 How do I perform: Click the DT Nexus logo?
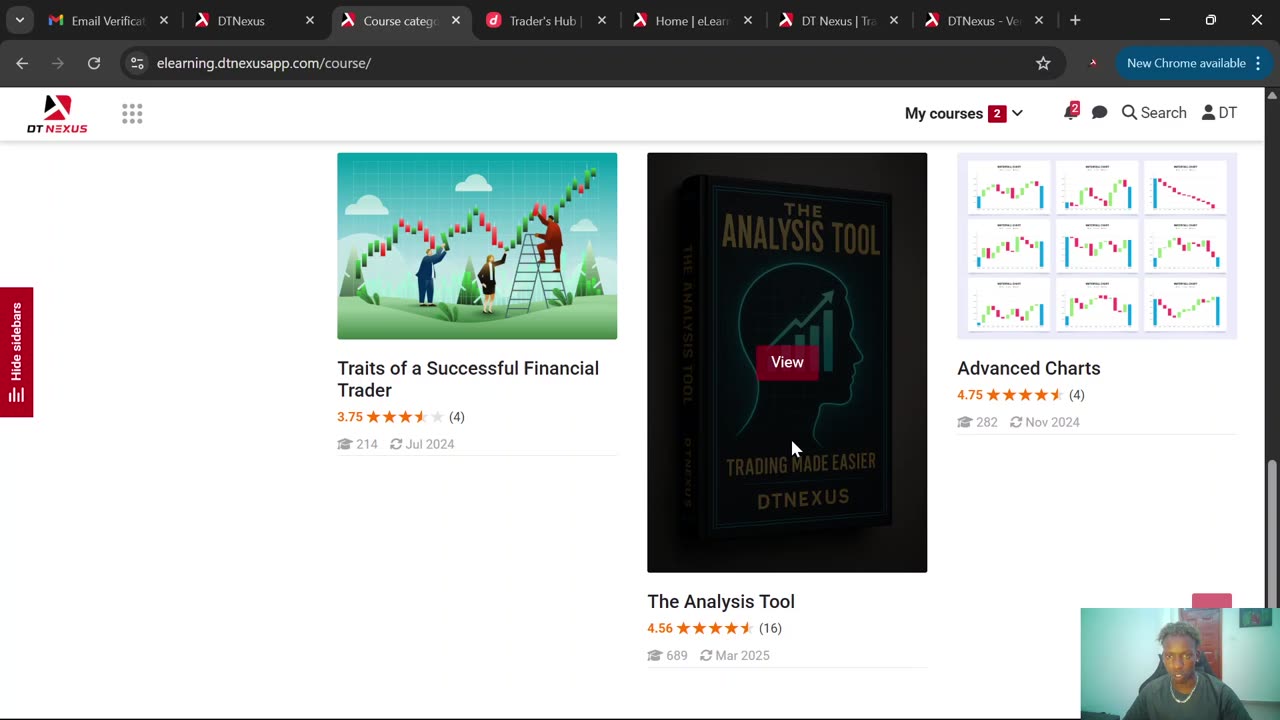(57, 114)
